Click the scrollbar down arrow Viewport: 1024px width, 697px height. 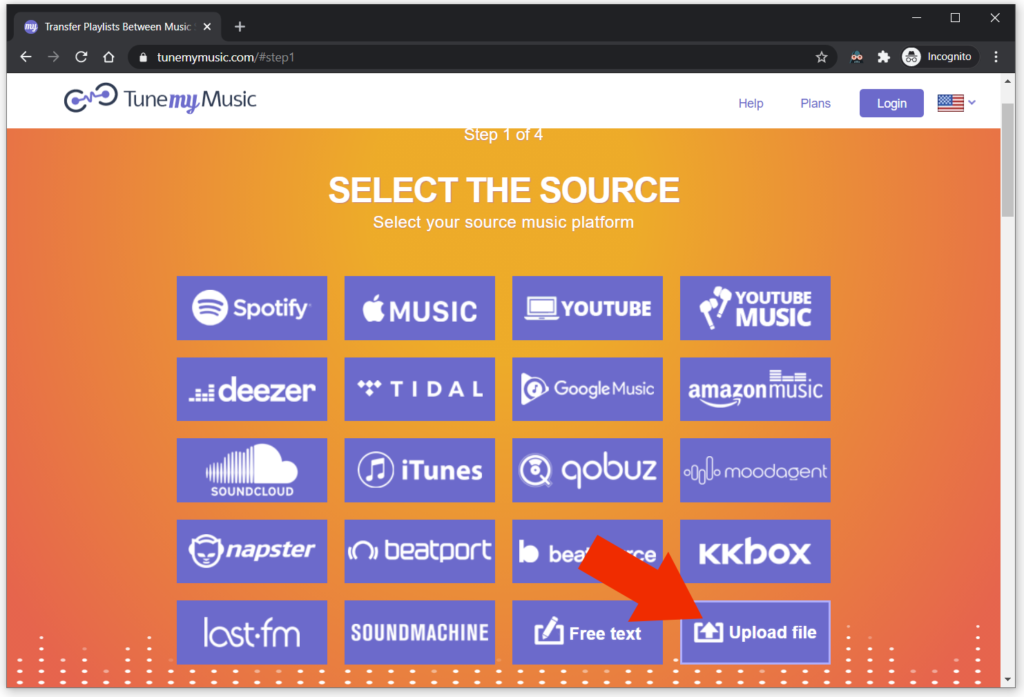click(x=1007, y=680)
